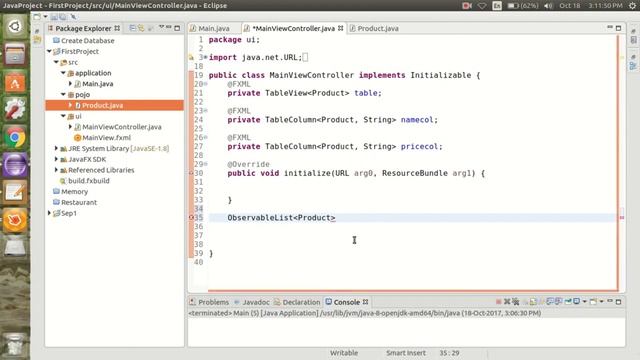Expand the Main.java tree node
Viewport: 640px width, 360px height.
70,84
